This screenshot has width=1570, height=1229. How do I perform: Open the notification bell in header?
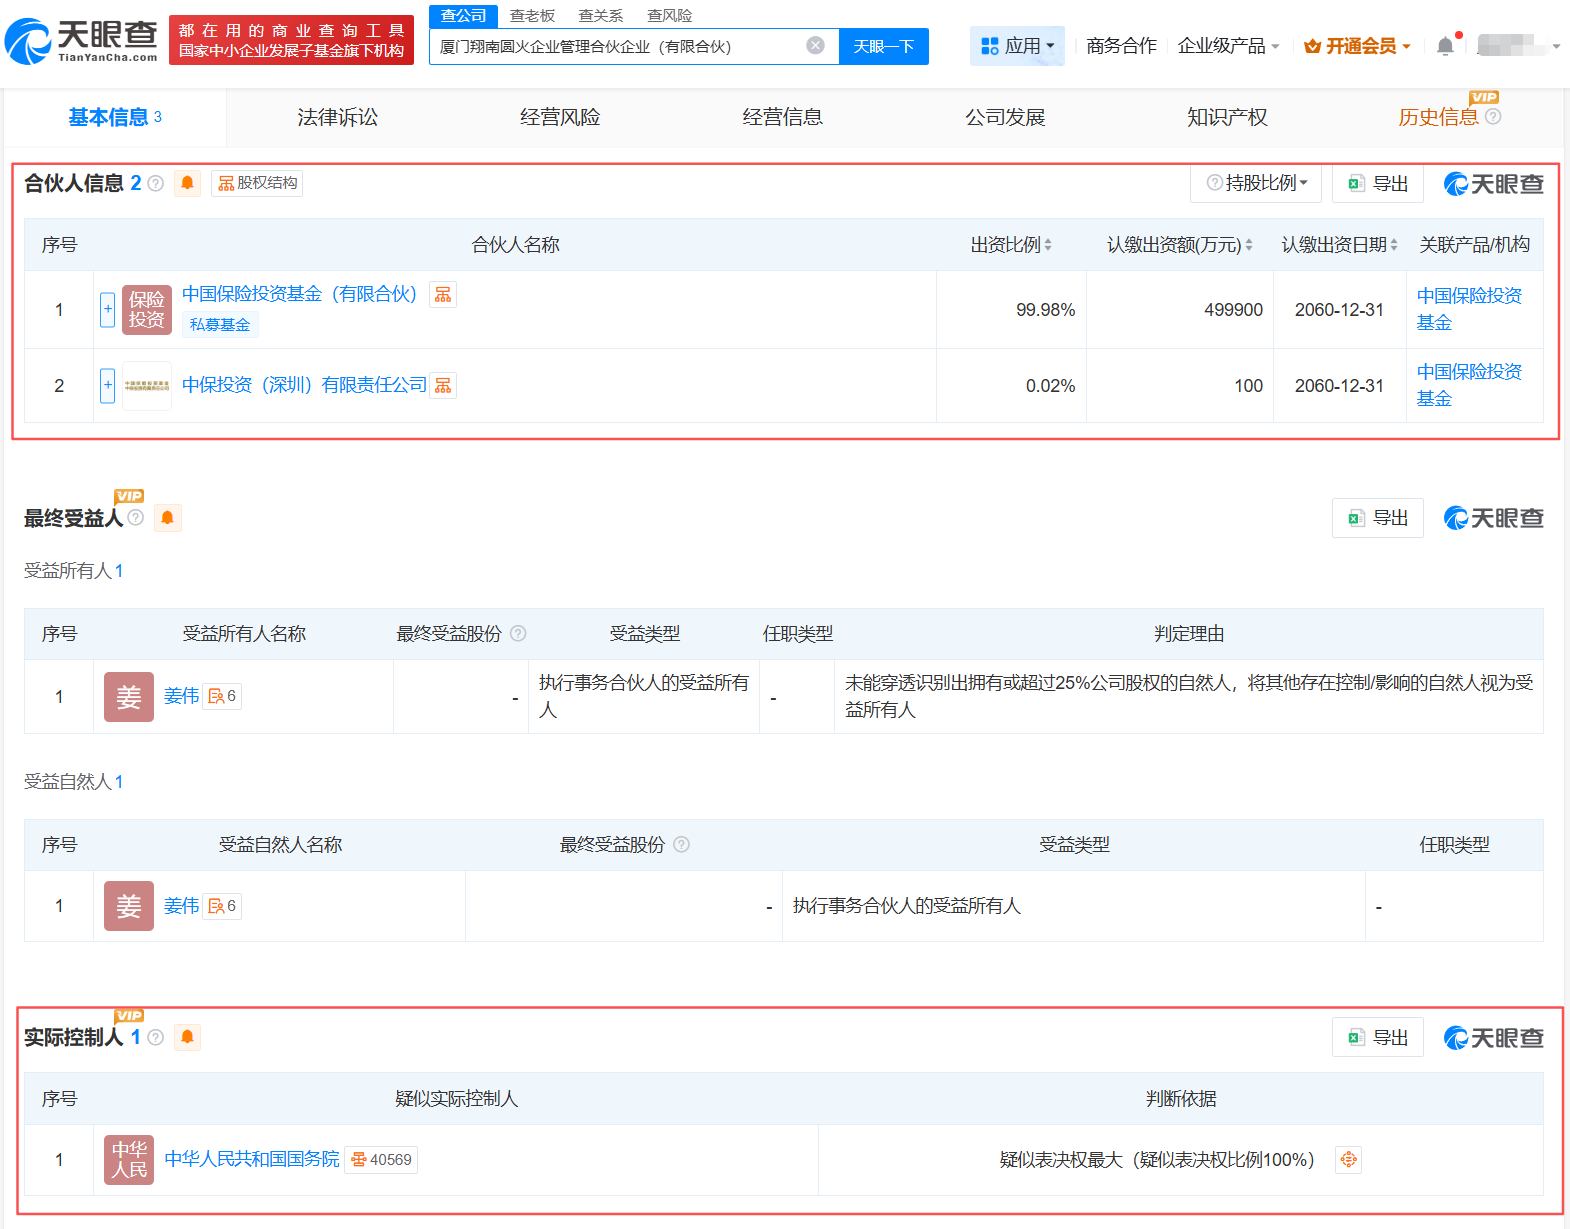coord(1445,46)
